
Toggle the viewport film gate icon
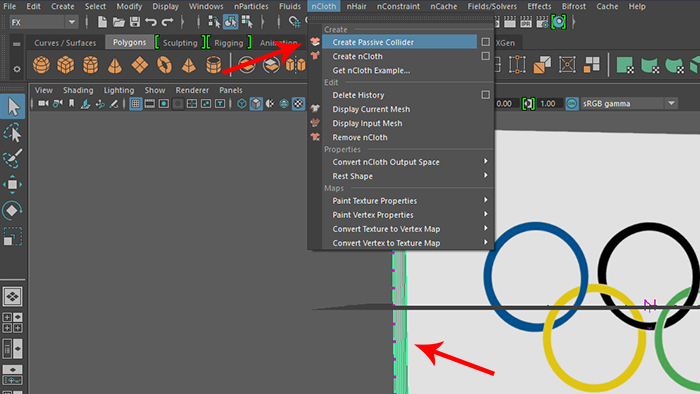[150, 104]
